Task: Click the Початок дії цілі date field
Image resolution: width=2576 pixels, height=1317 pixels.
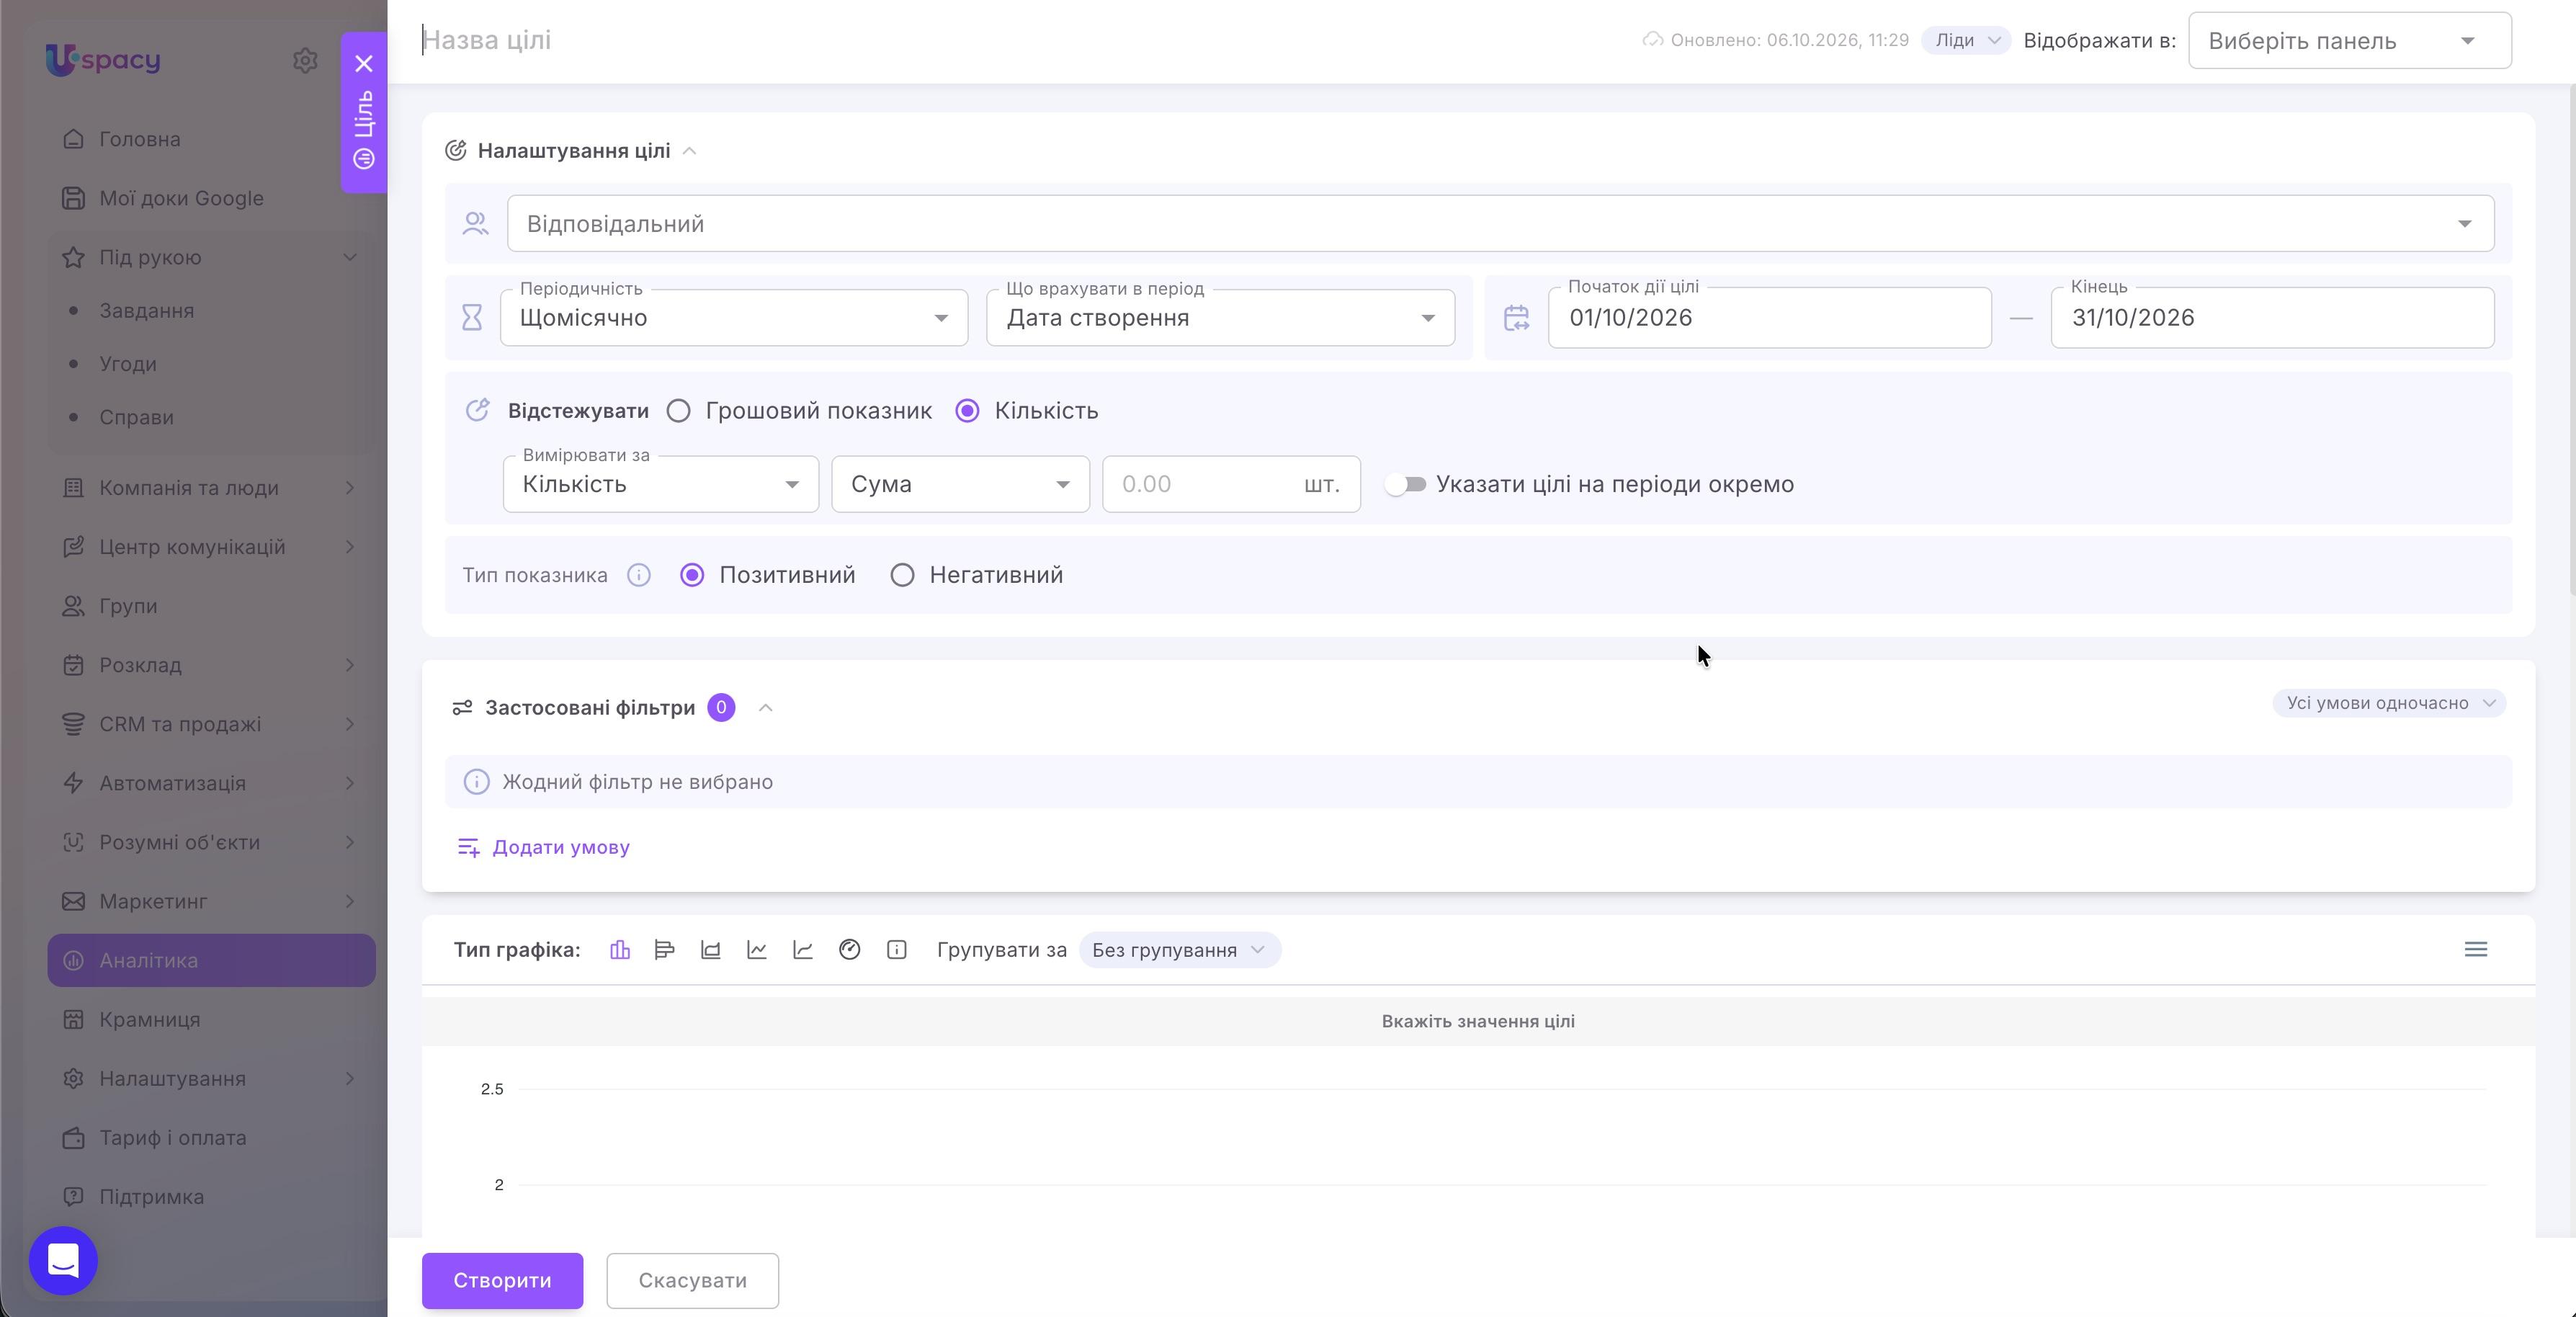Action: 1769,318
